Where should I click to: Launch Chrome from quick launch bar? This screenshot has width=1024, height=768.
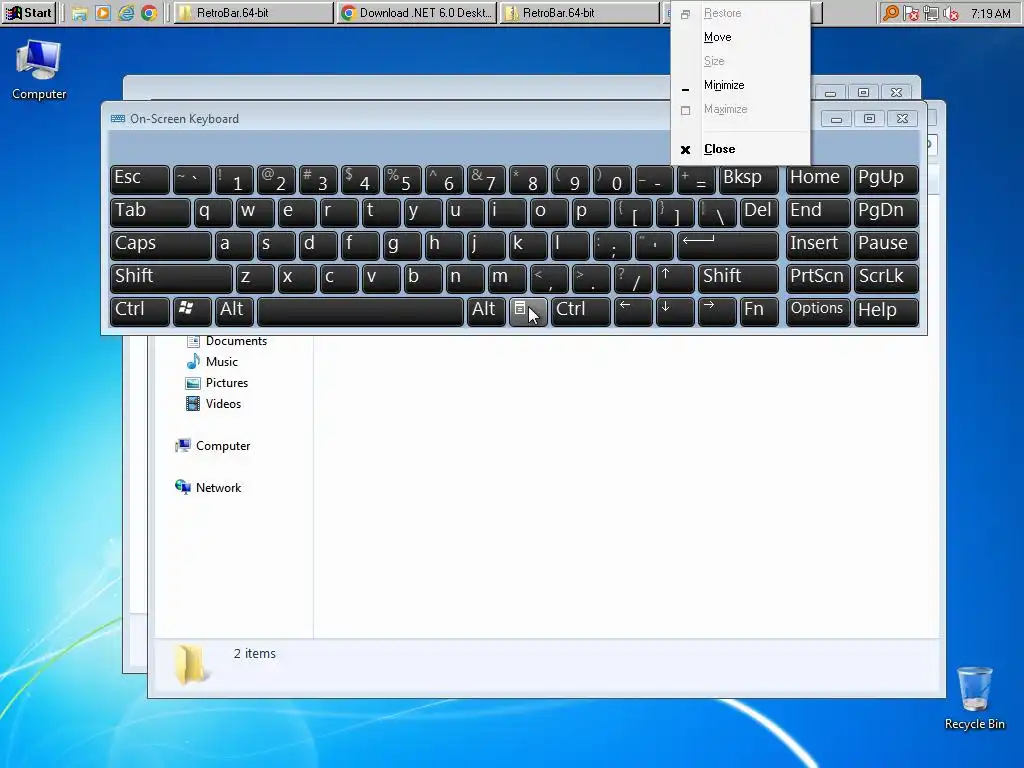coord(149,13)
